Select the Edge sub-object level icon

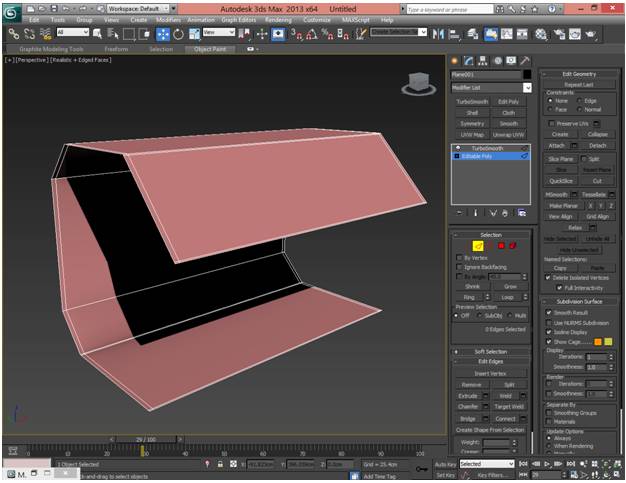478,246
